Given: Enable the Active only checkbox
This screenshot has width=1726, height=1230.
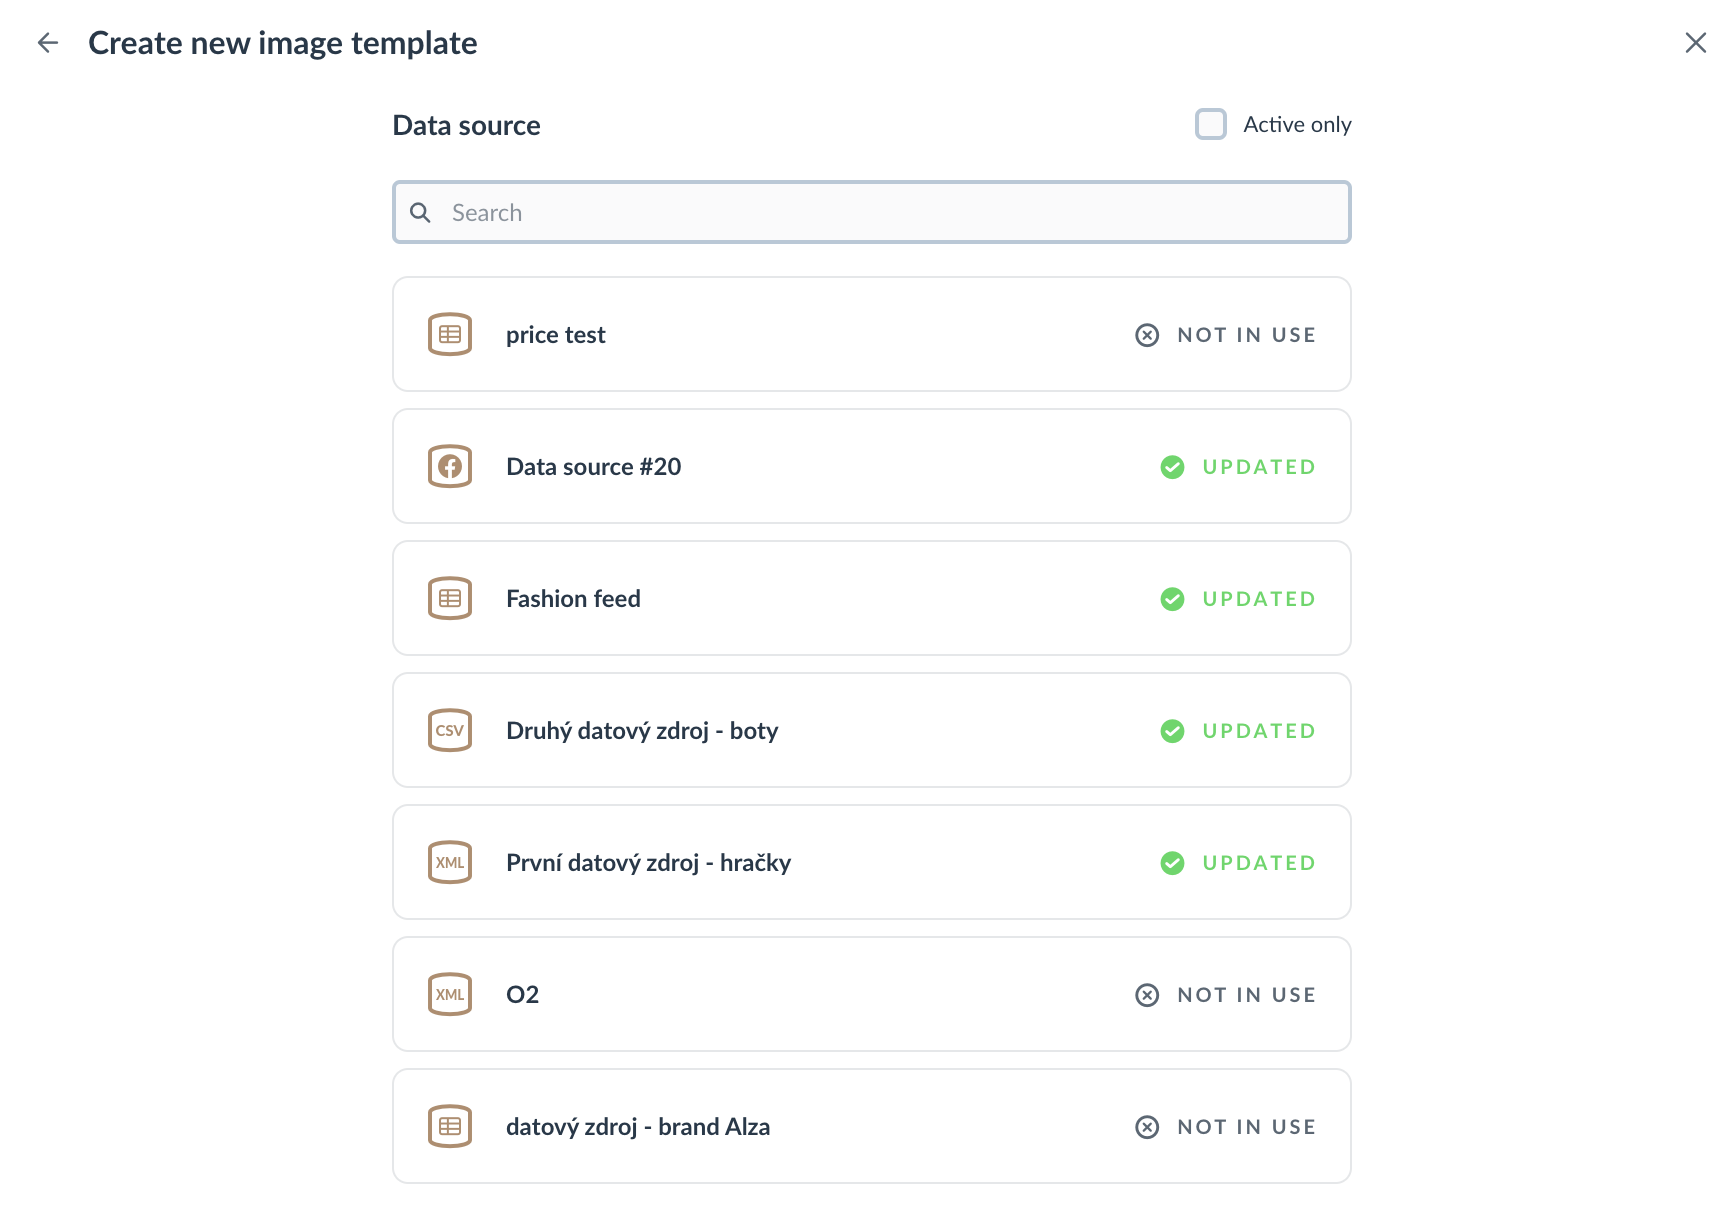Looking at the screenshot, I should [x=1211, y=124].
